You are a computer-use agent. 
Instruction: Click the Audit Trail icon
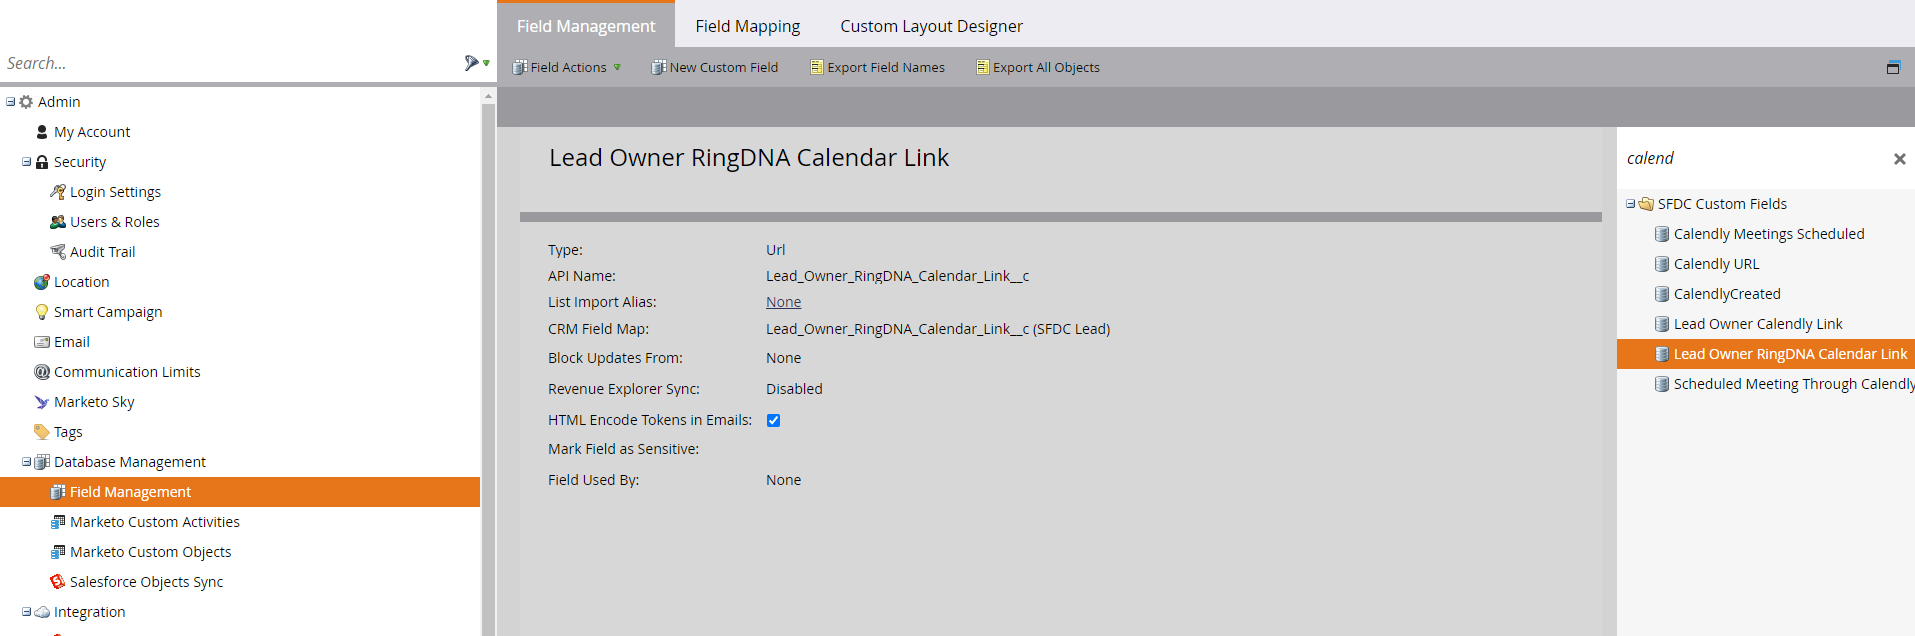[x=58, y=252]
